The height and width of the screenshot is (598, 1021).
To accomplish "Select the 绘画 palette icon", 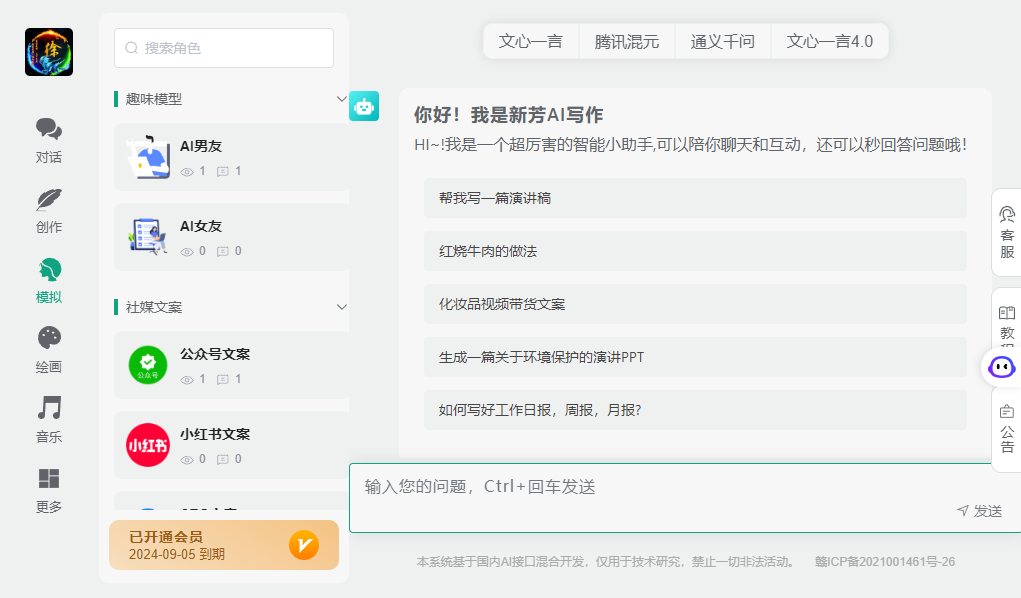I will click(x=48, y=338).
